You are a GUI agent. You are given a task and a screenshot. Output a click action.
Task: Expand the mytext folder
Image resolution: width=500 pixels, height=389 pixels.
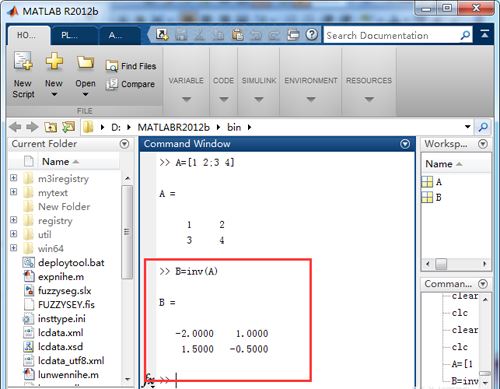click(x=14, y=192)
